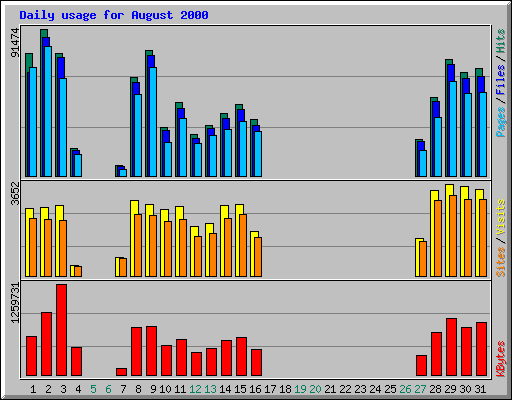Click day label 7 on the axis
The width and height of the screenshot is (512, 400).
click(123, 389)
